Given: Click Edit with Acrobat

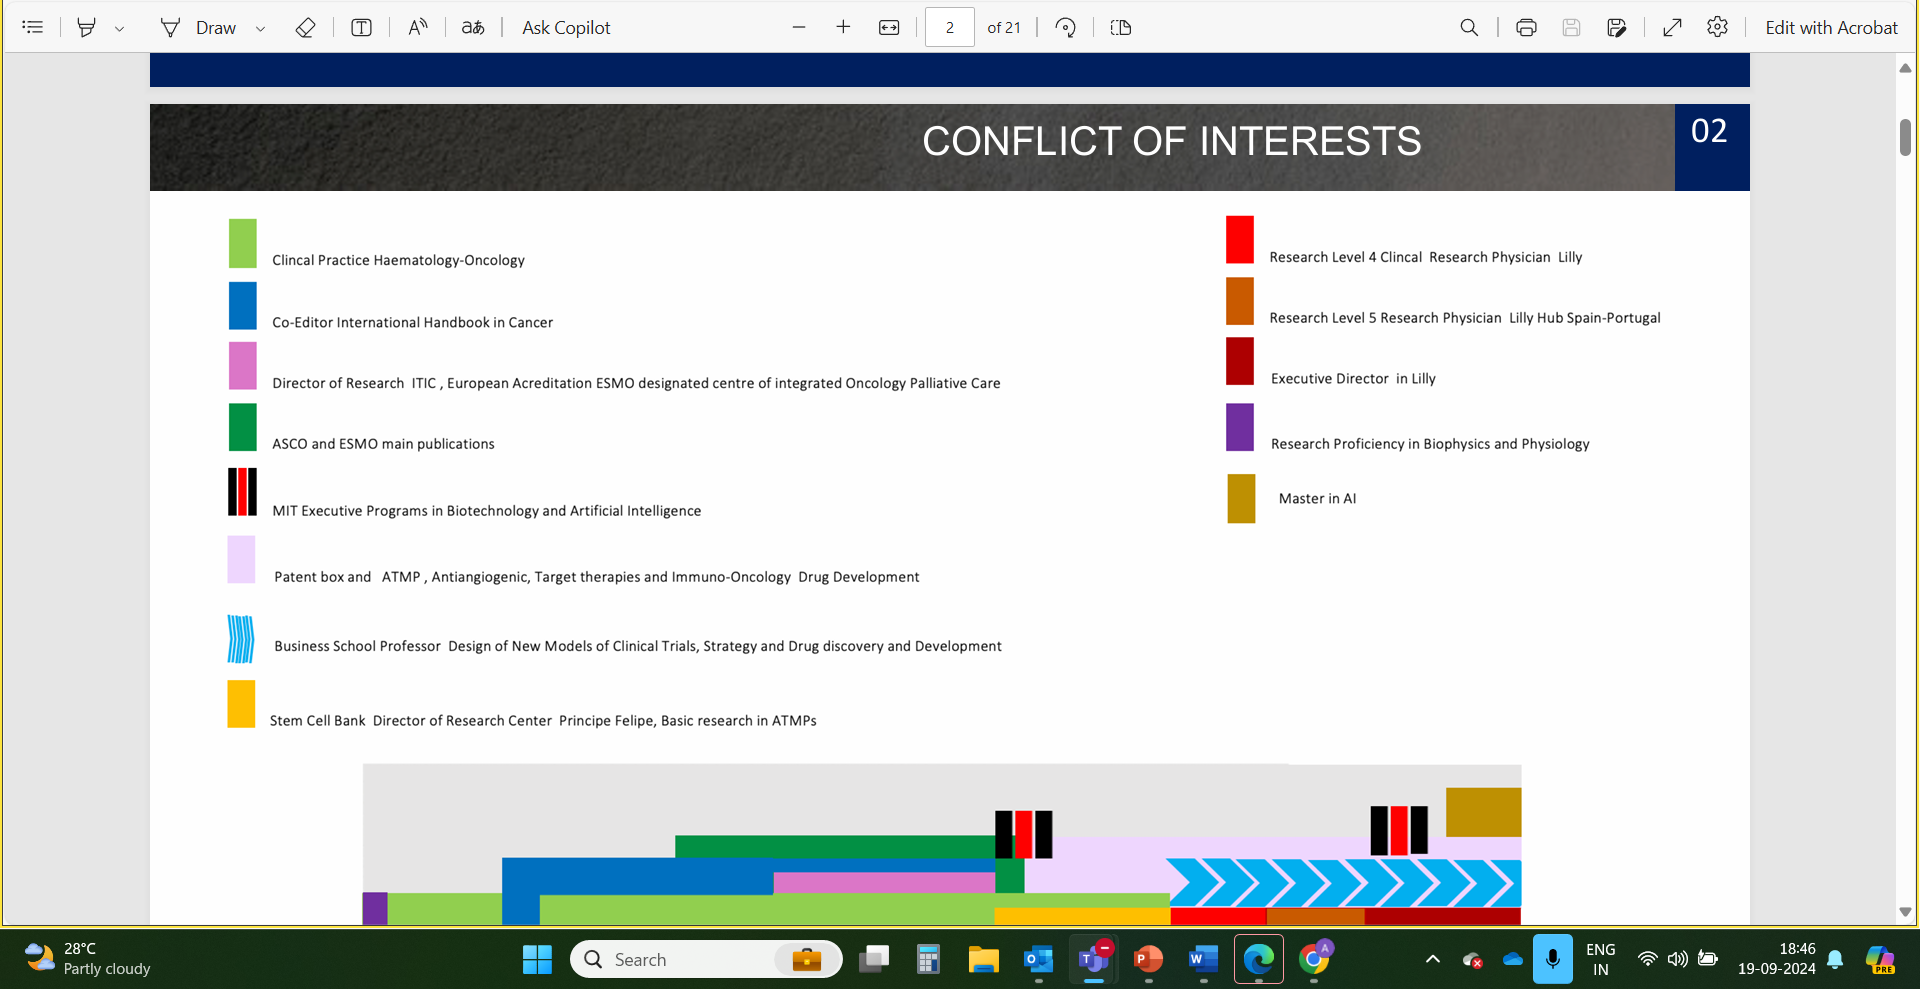Looking at the screenshot, I should [x=1831, y=27].
